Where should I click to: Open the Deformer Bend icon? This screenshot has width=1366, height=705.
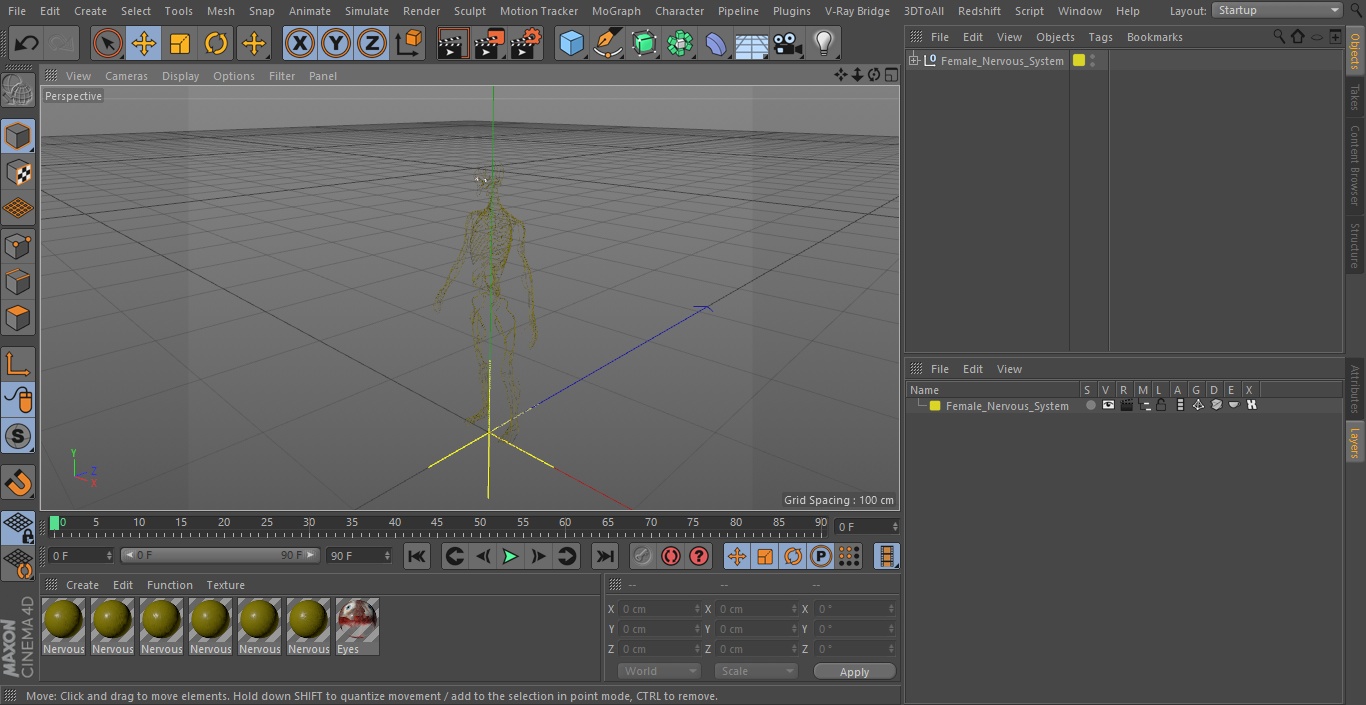716,44
